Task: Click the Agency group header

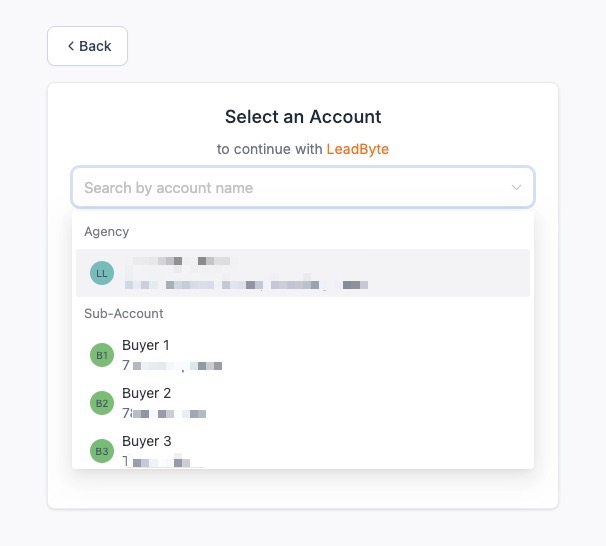Action: coord(107,231)
